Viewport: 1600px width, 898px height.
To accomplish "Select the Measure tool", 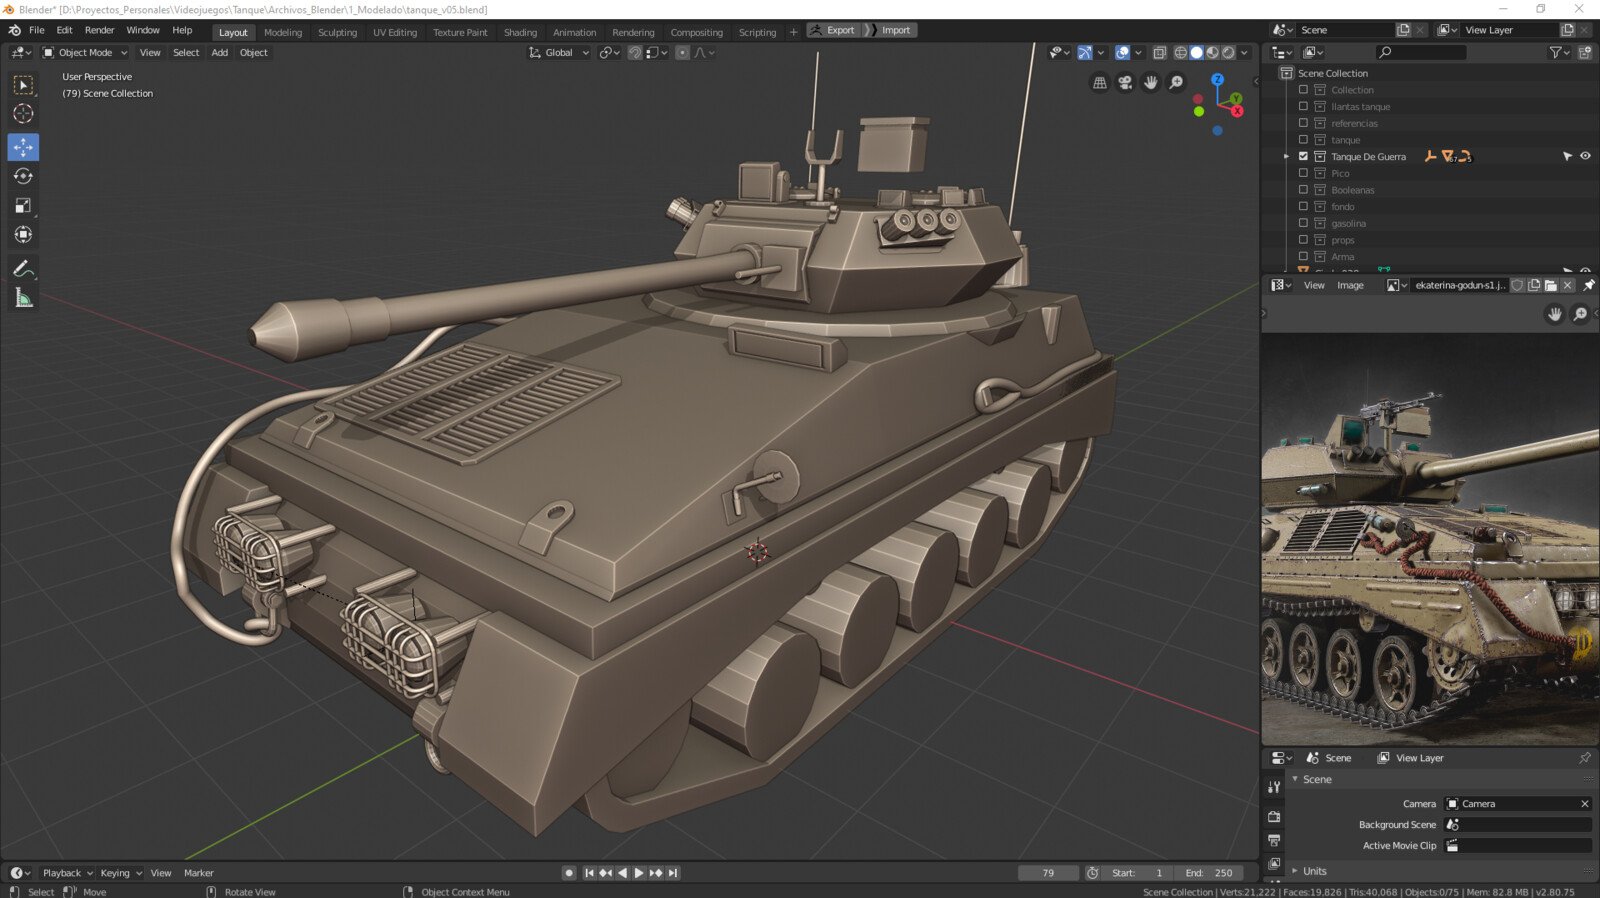I will pos(23,298).
